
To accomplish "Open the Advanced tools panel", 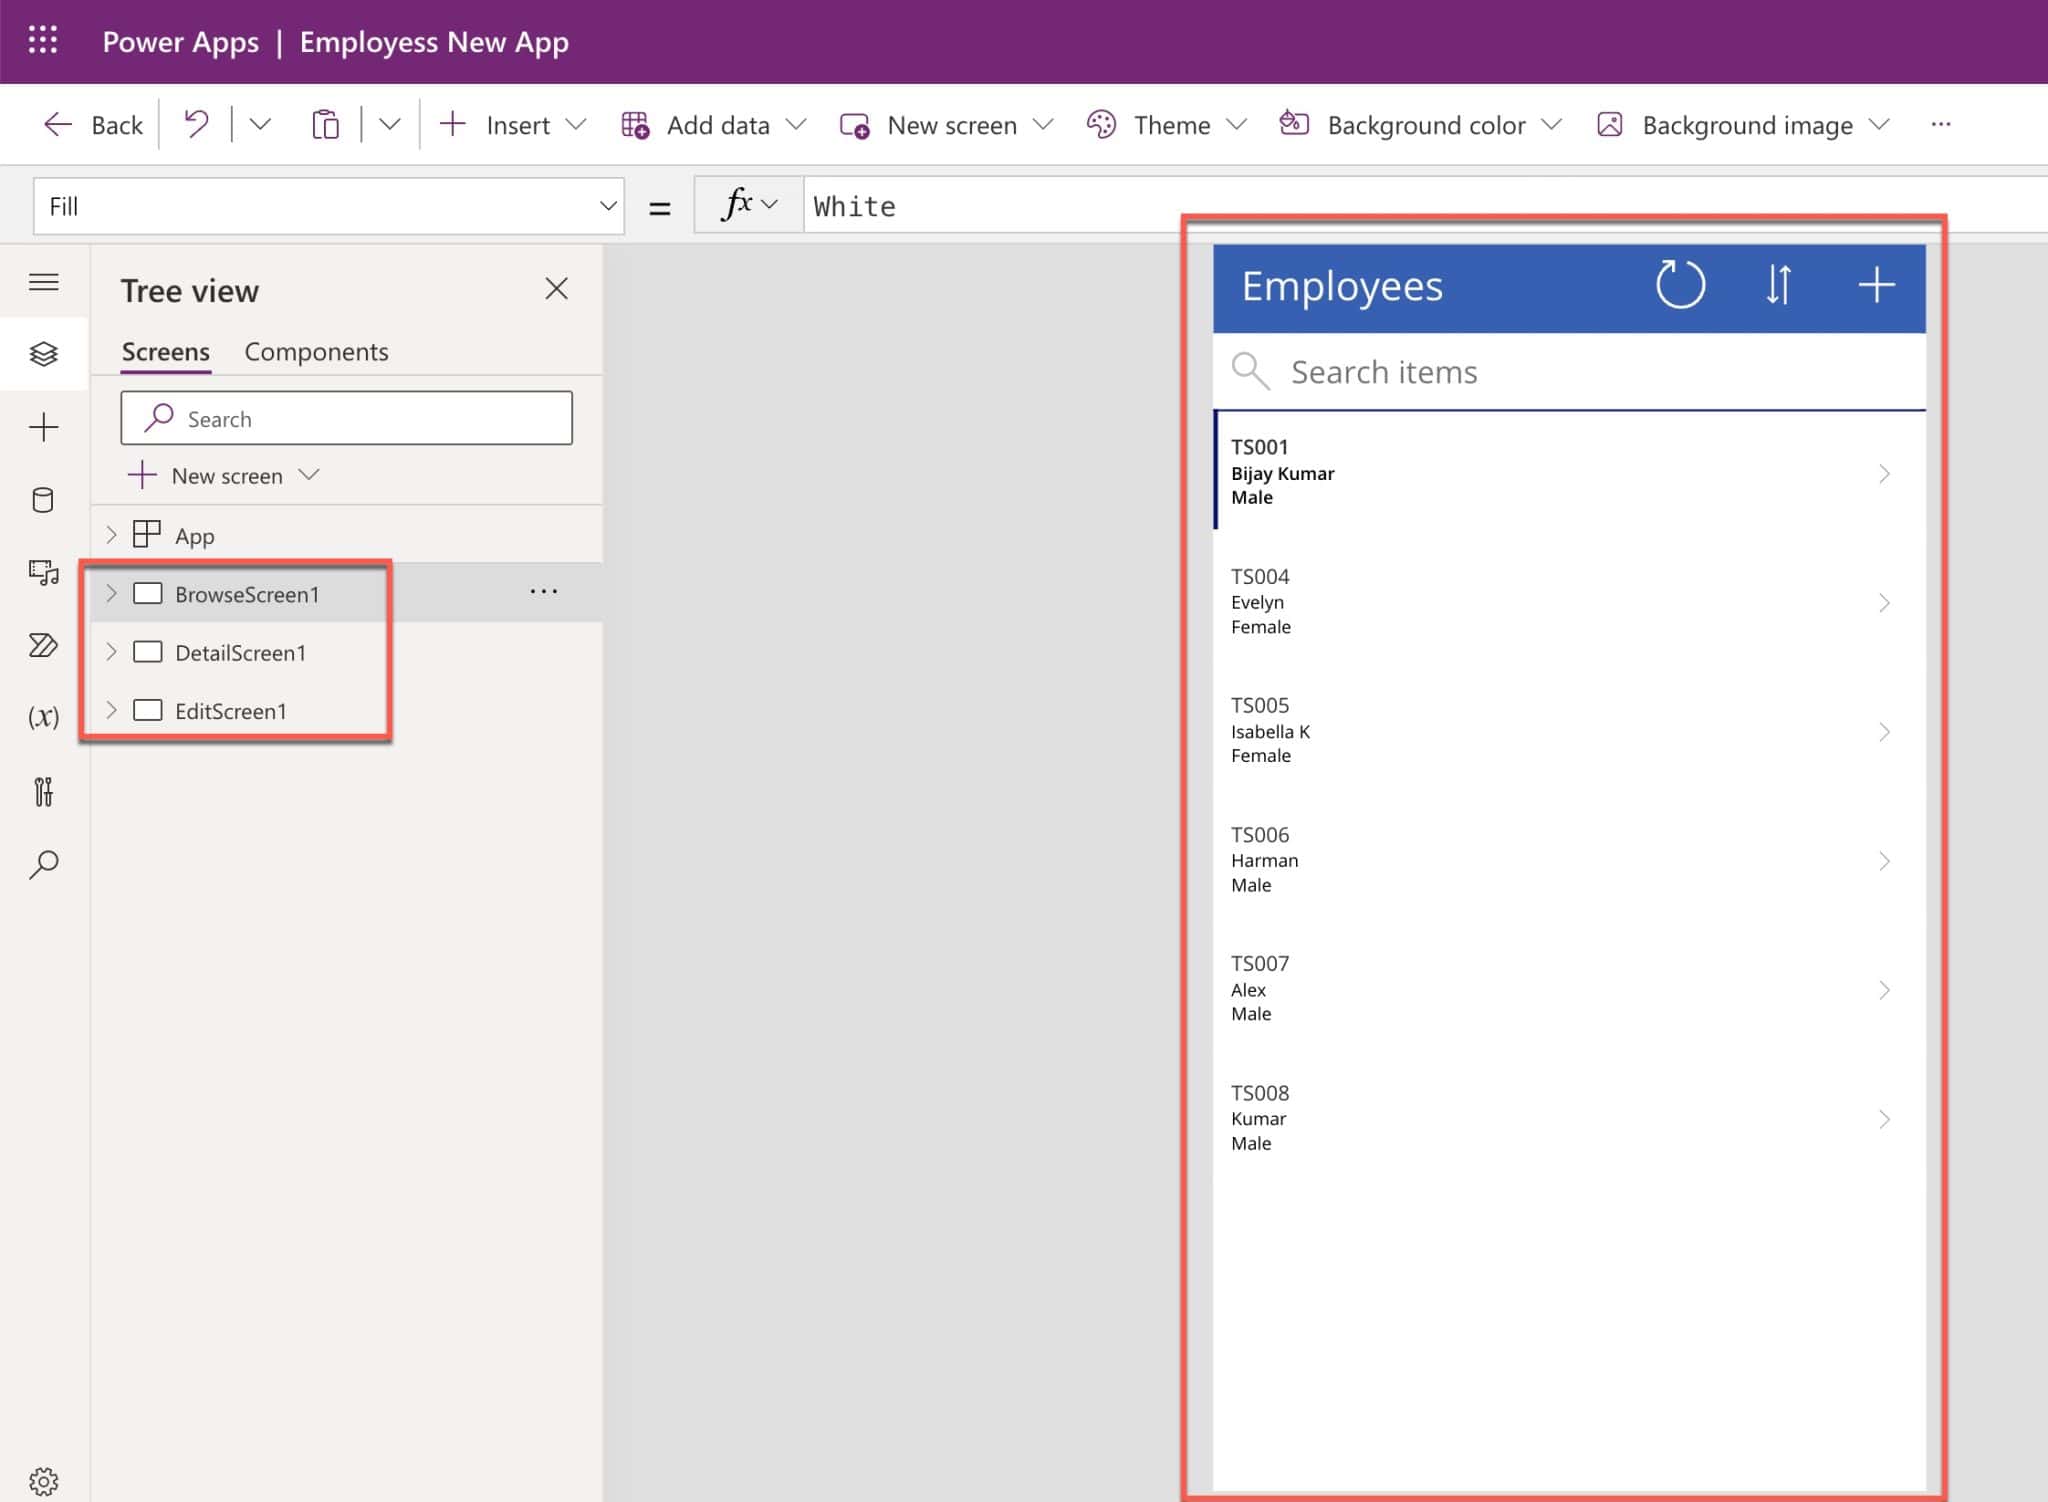I will pos(43,792).
